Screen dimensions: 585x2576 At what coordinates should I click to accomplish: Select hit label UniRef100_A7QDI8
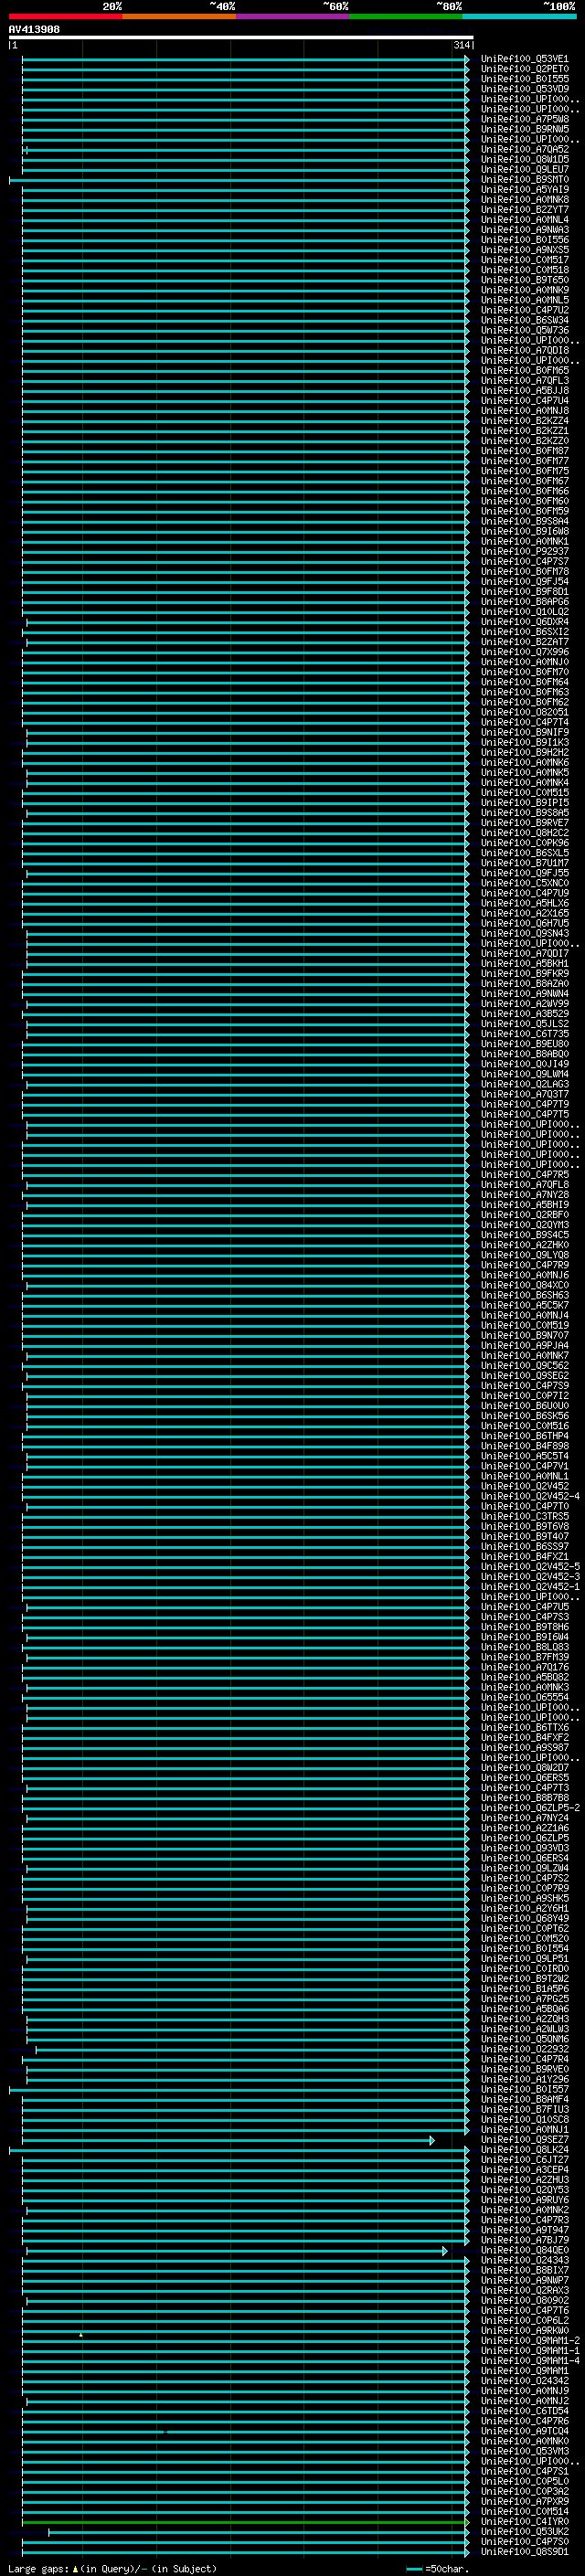[x=525, y=350]
